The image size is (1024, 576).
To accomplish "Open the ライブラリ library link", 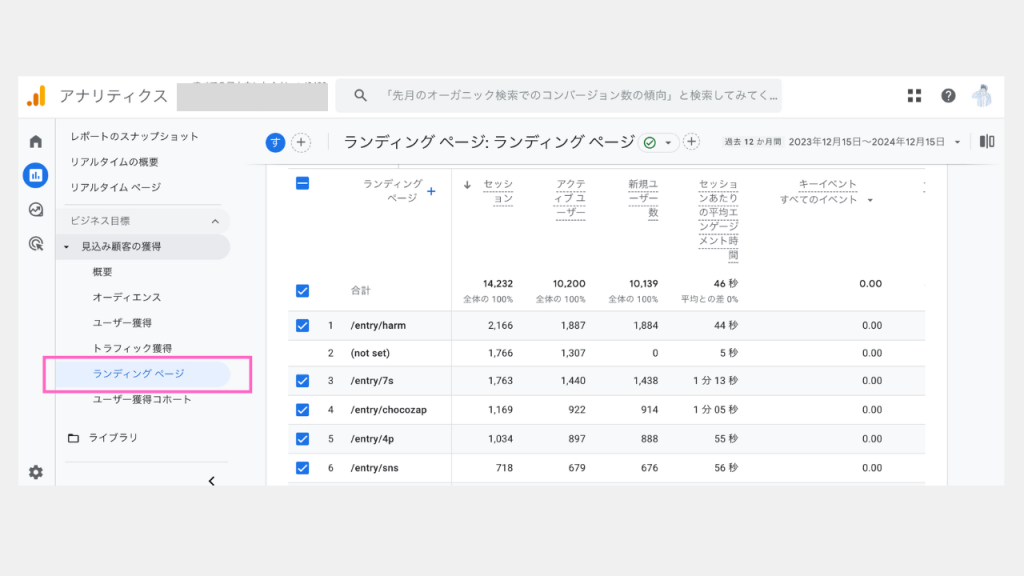I will (x=112, y=438).
